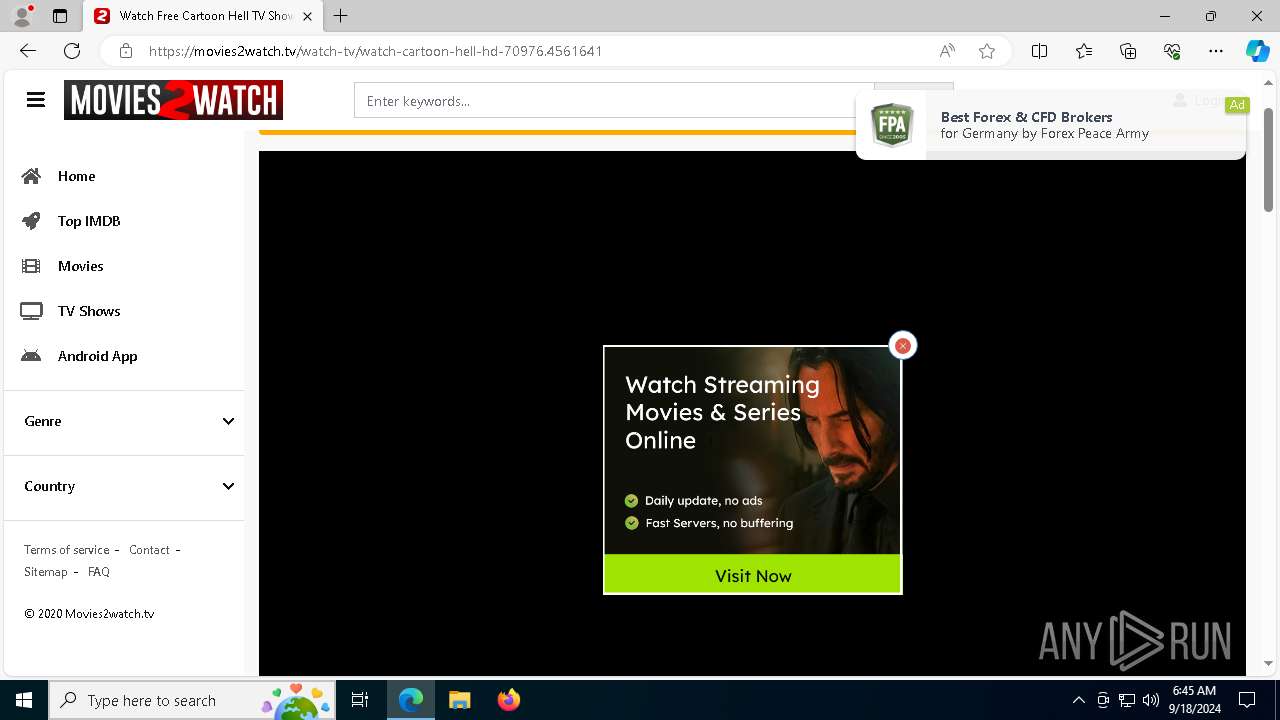The height and width of the screenshot is (720, 1280).
Task: Open Collections panel
Action: pyautogui.click(x=1128, y=51)
